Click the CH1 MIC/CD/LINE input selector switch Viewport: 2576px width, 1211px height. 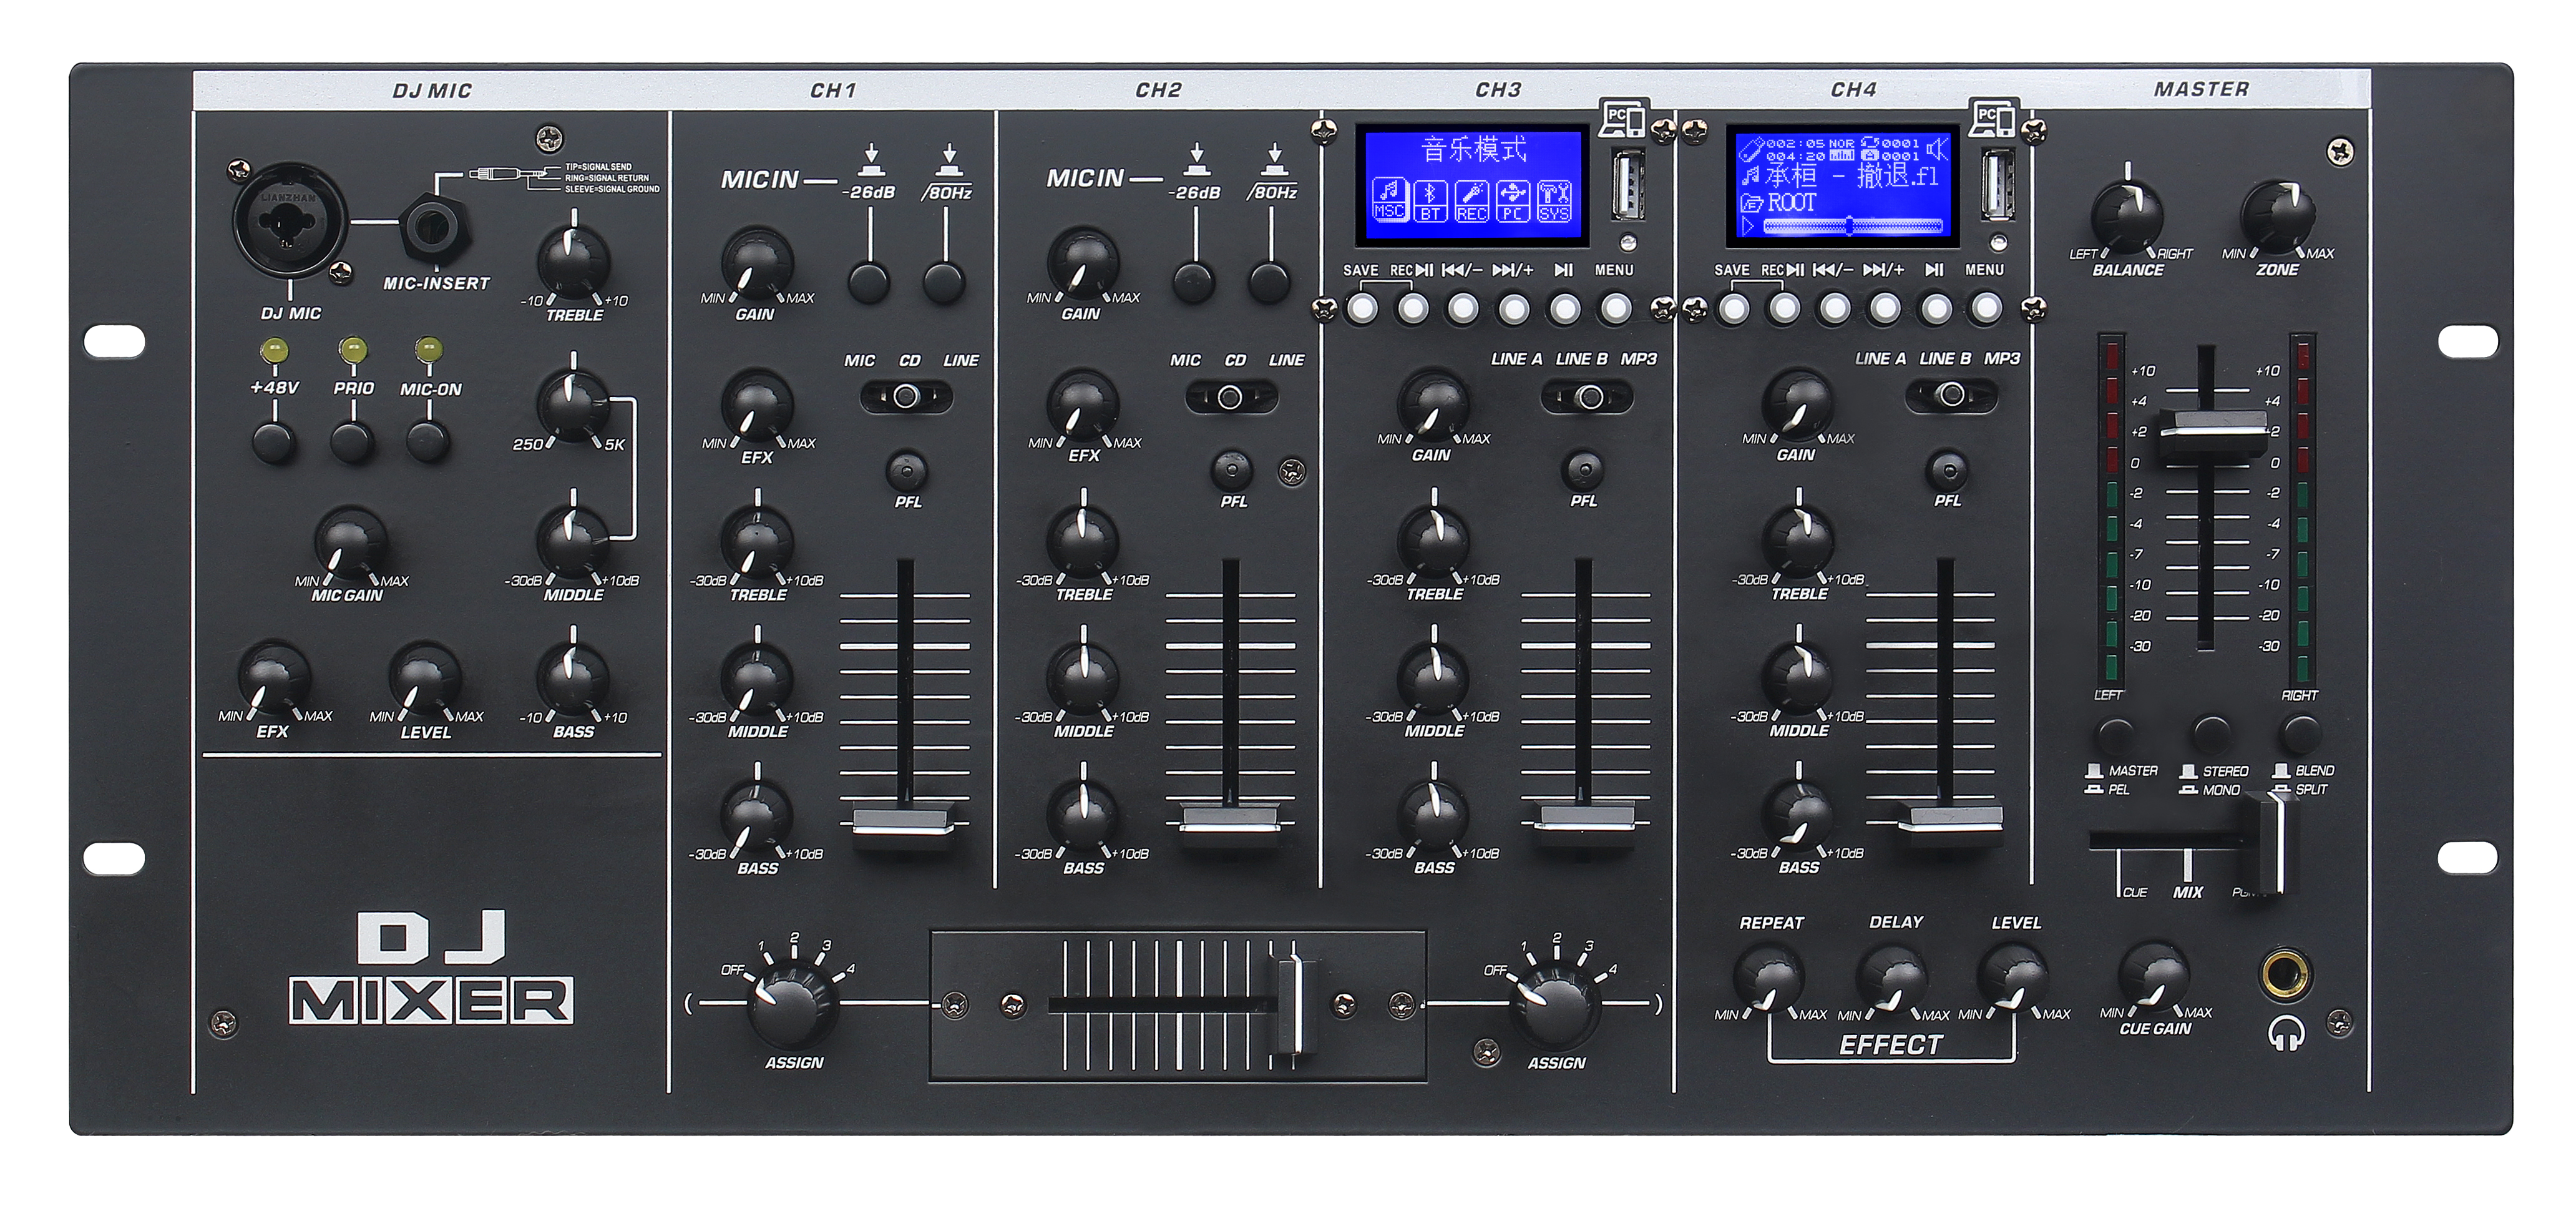[906, 397]
